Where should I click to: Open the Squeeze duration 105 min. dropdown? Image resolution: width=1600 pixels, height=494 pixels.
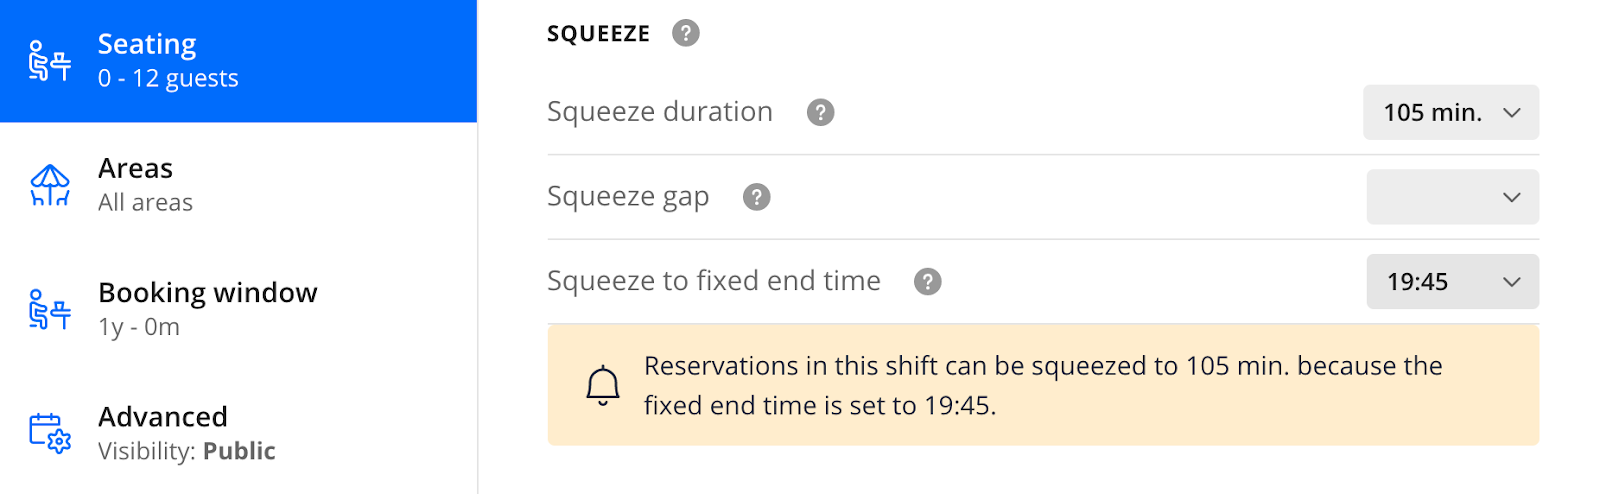(1450, 112)
